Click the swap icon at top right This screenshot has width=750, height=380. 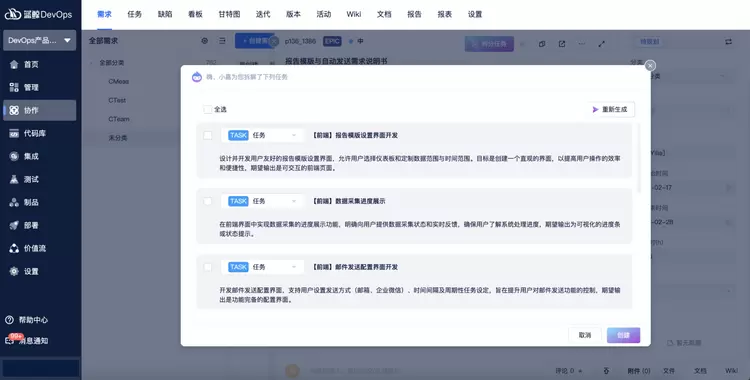point(728,42)
